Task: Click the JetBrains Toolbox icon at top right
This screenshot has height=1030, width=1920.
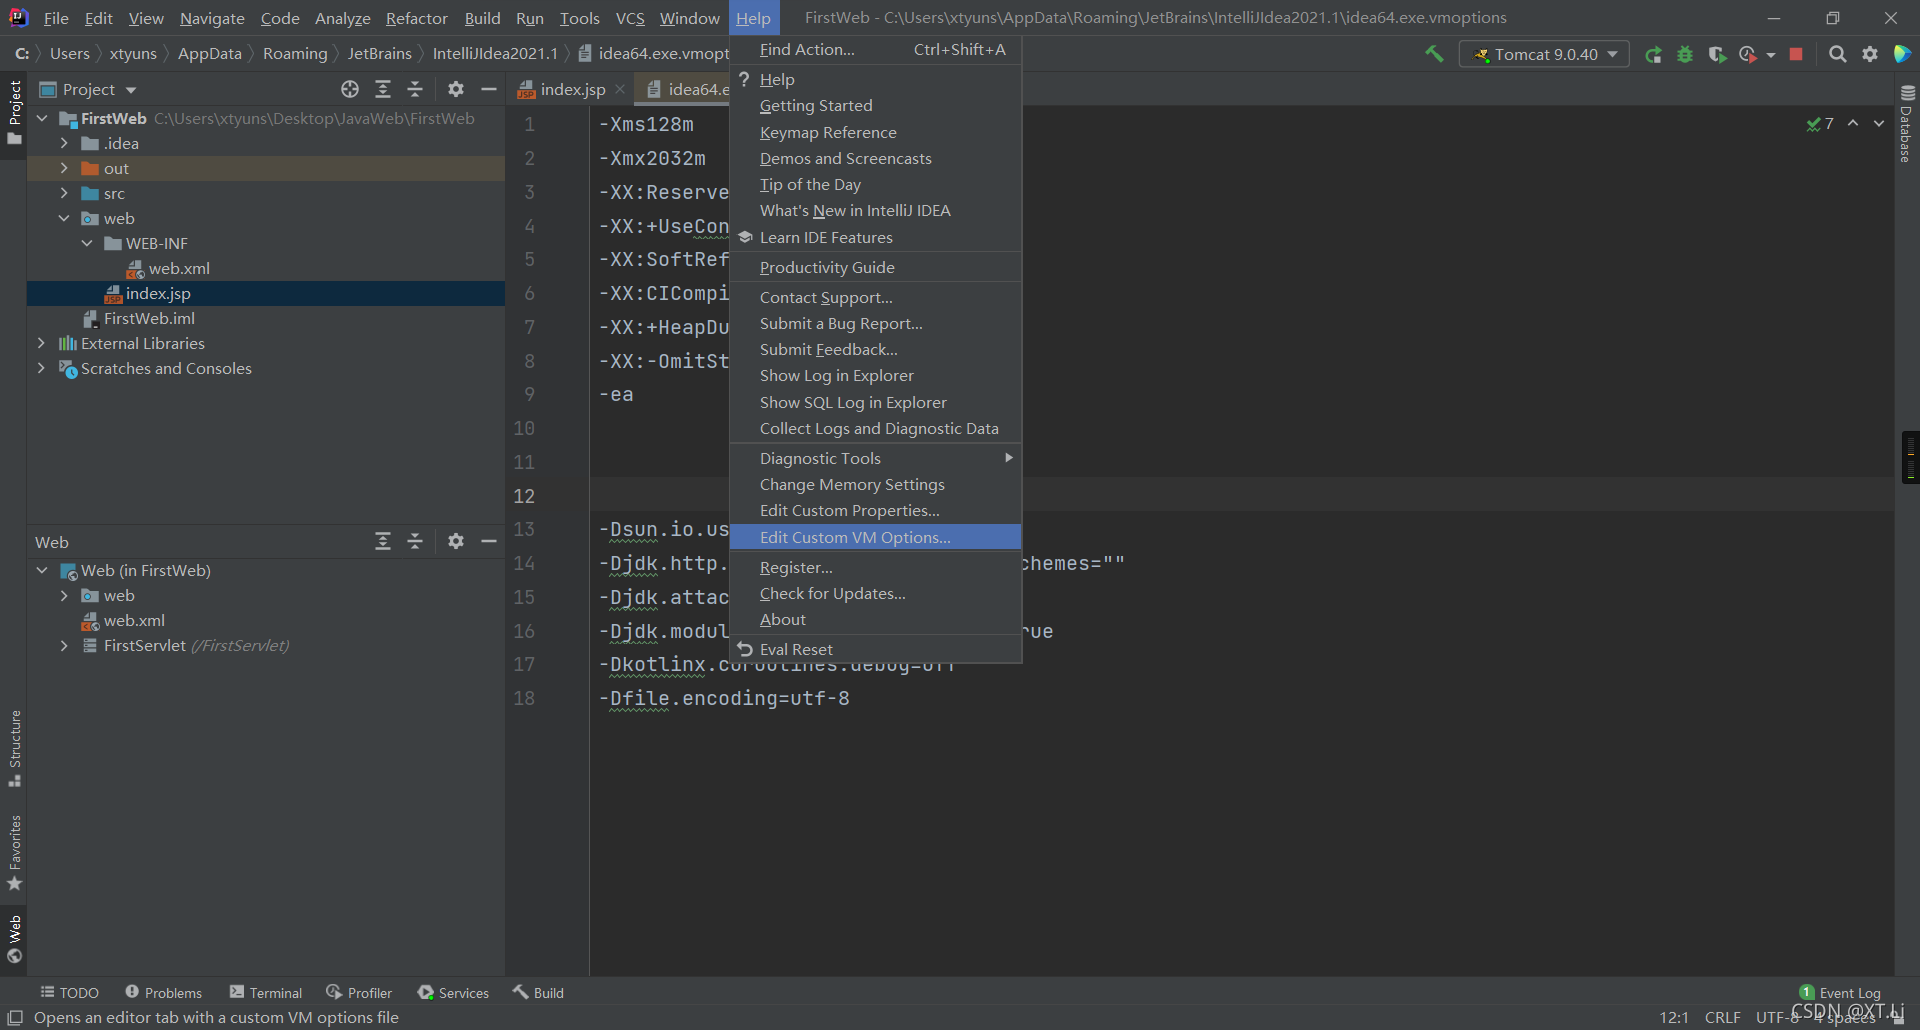Action: pos(1902,54)
